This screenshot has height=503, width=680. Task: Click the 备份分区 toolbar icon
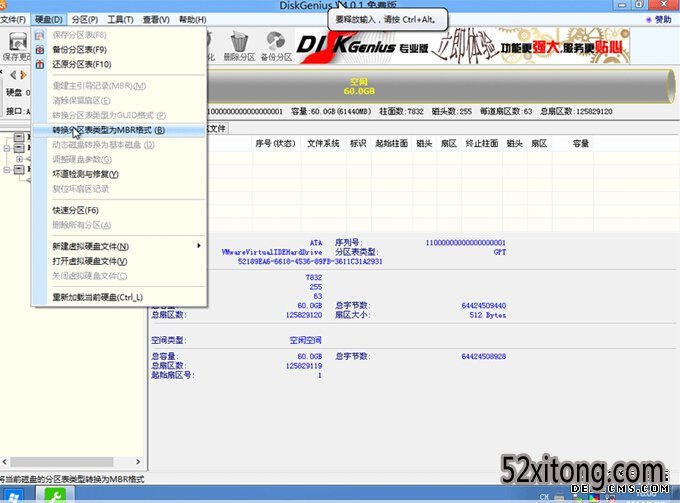tap(276, 41)
